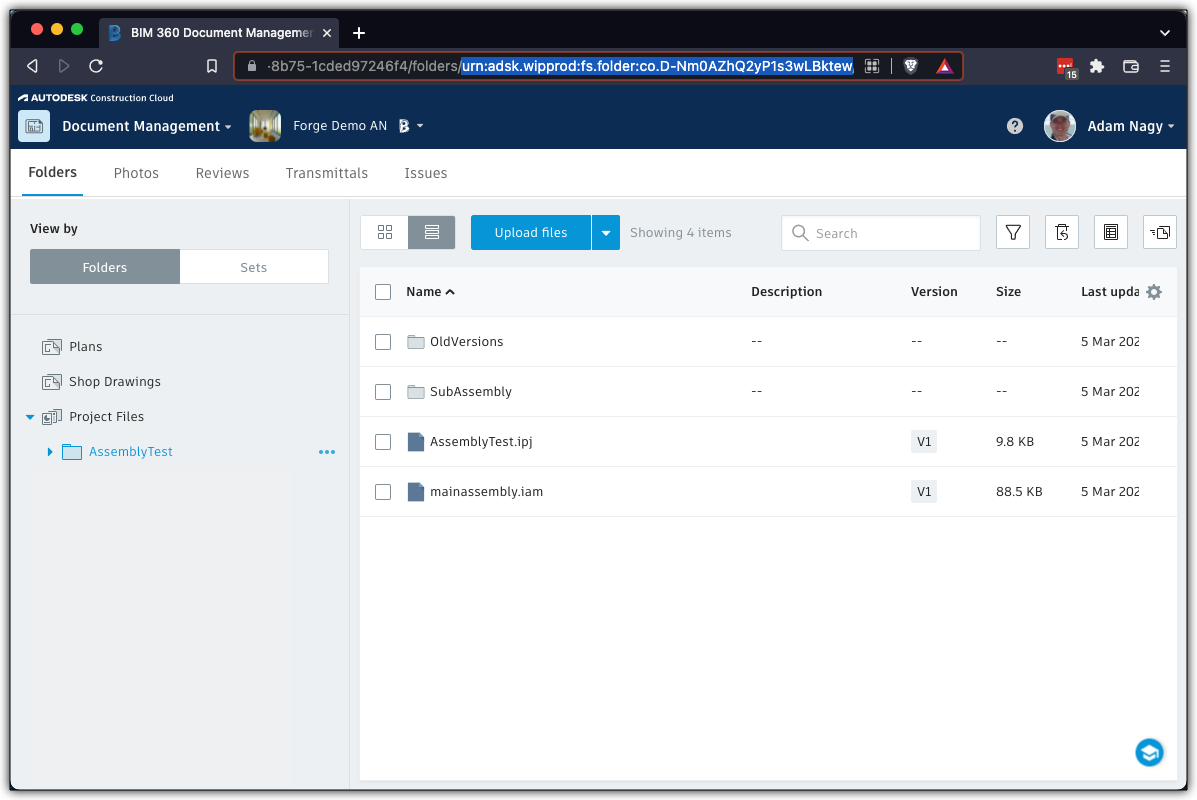Image resolution: width=1197 pixels, height=800 pixels.
Task: Open the Help question mark
Action: (1014, 126)
